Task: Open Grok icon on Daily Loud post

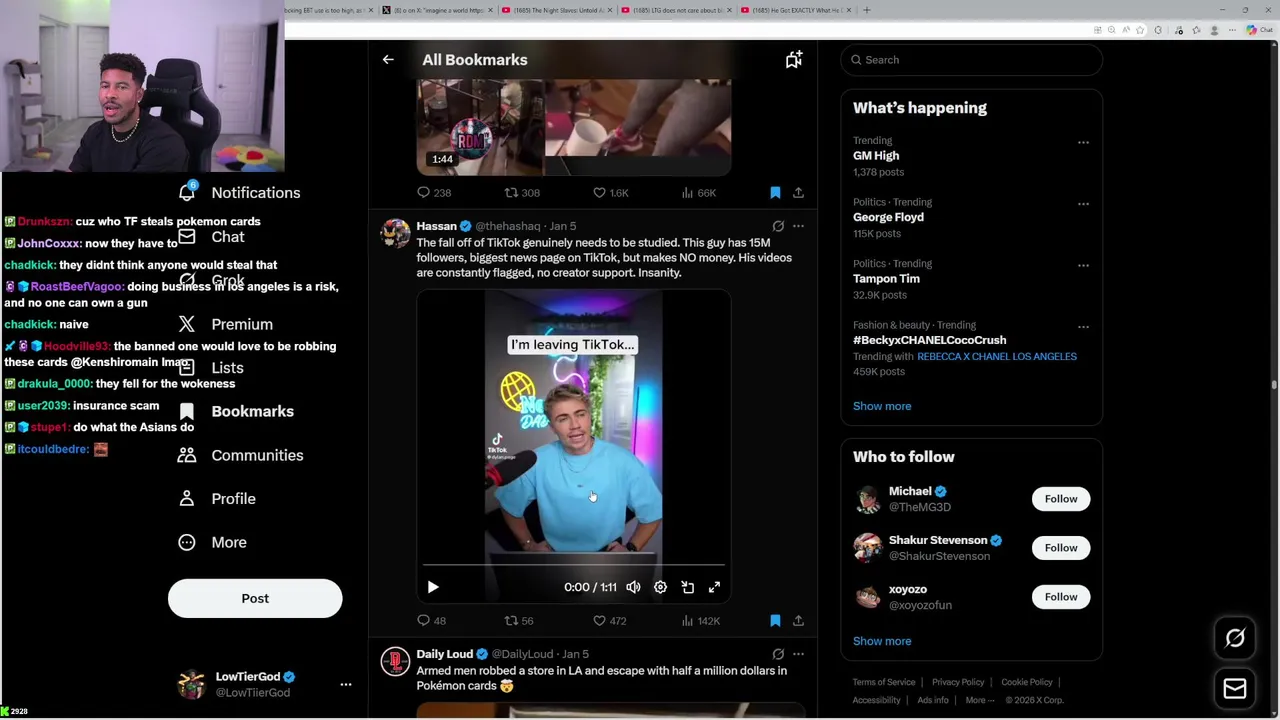Action: tap(778, 654)
